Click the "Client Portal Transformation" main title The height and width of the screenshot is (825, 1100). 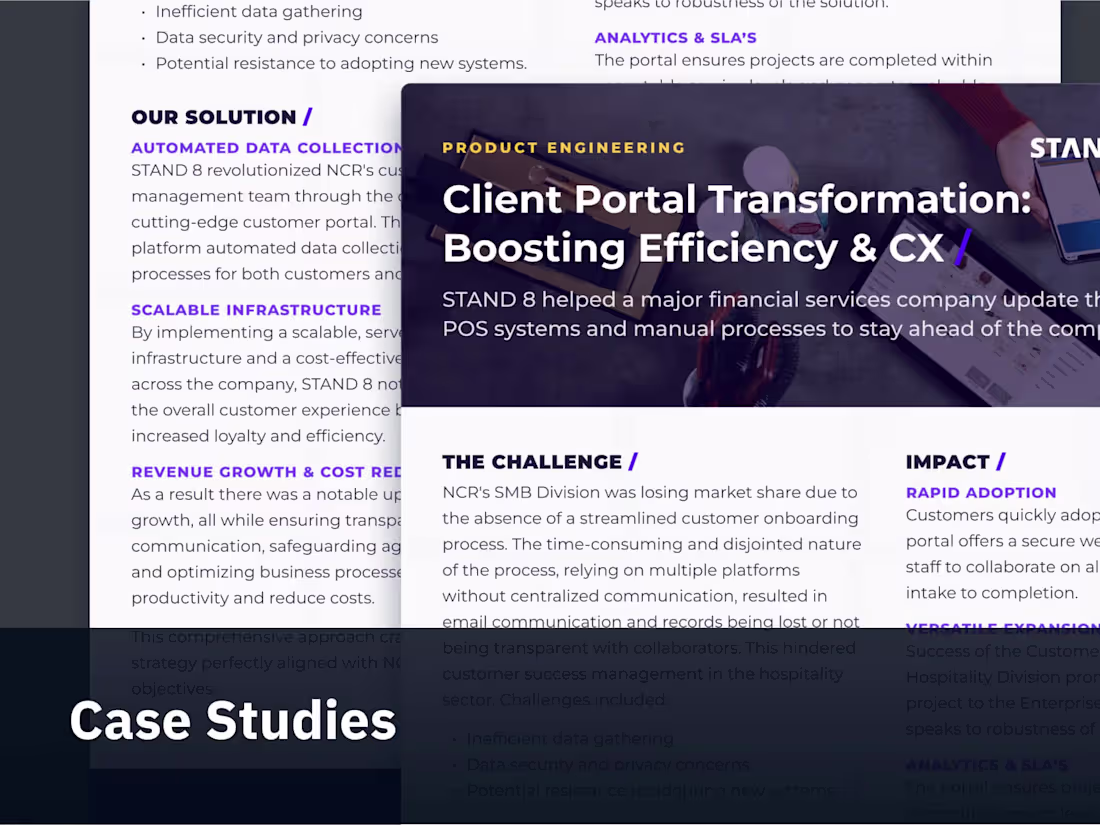click(738, 199)
